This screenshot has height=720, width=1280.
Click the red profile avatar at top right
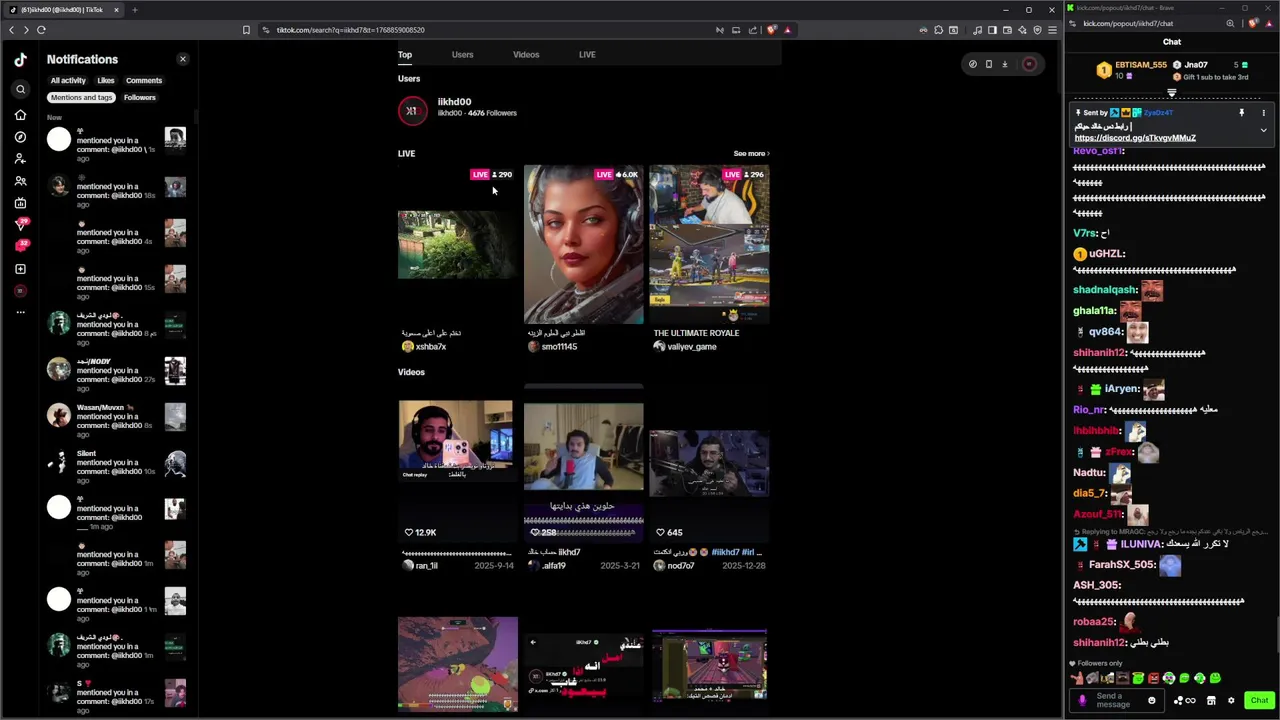(1029, 64)
